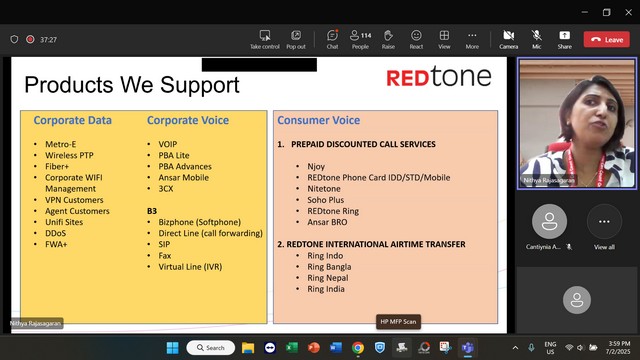Viewport: 640px width, 360px height.
Task: Open the Chat panel
Action: click(x=332, y=40)
